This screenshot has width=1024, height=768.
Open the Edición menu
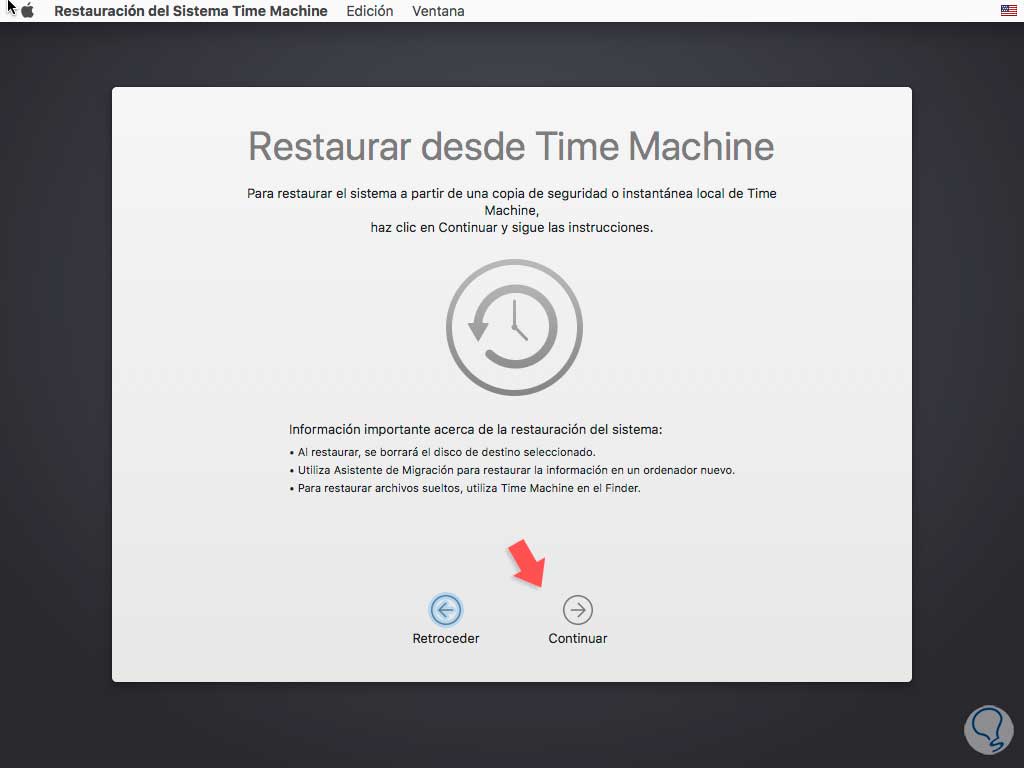(370, 11)
